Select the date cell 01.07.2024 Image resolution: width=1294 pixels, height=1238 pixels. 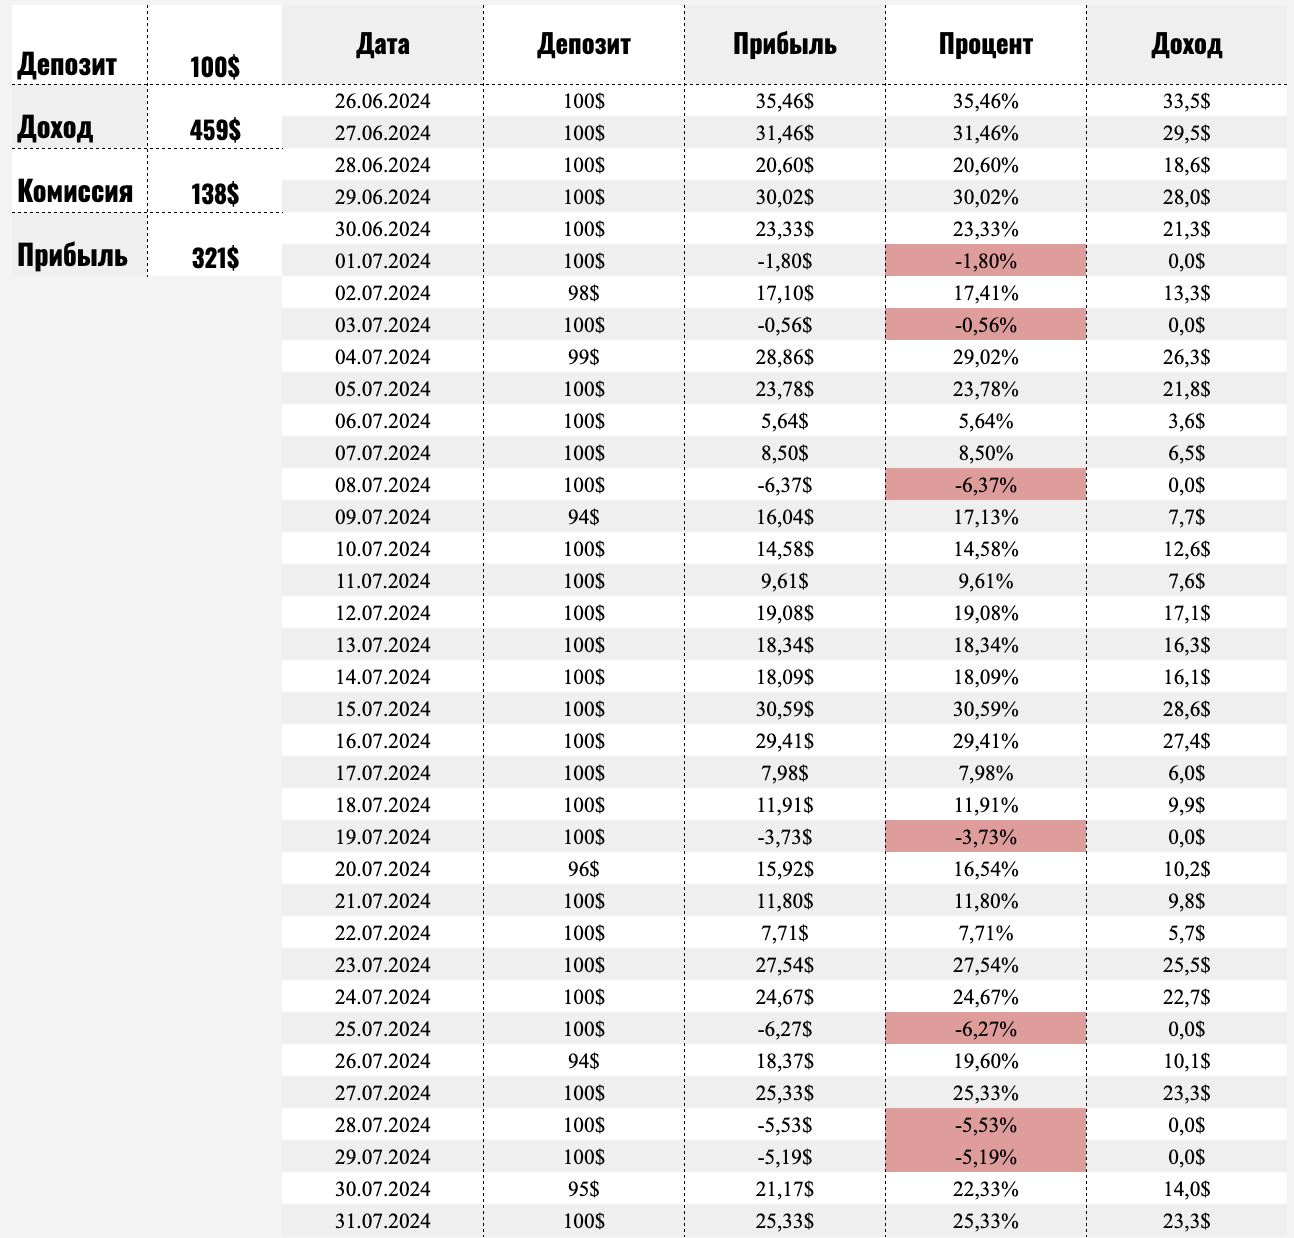tap(382, 261)
